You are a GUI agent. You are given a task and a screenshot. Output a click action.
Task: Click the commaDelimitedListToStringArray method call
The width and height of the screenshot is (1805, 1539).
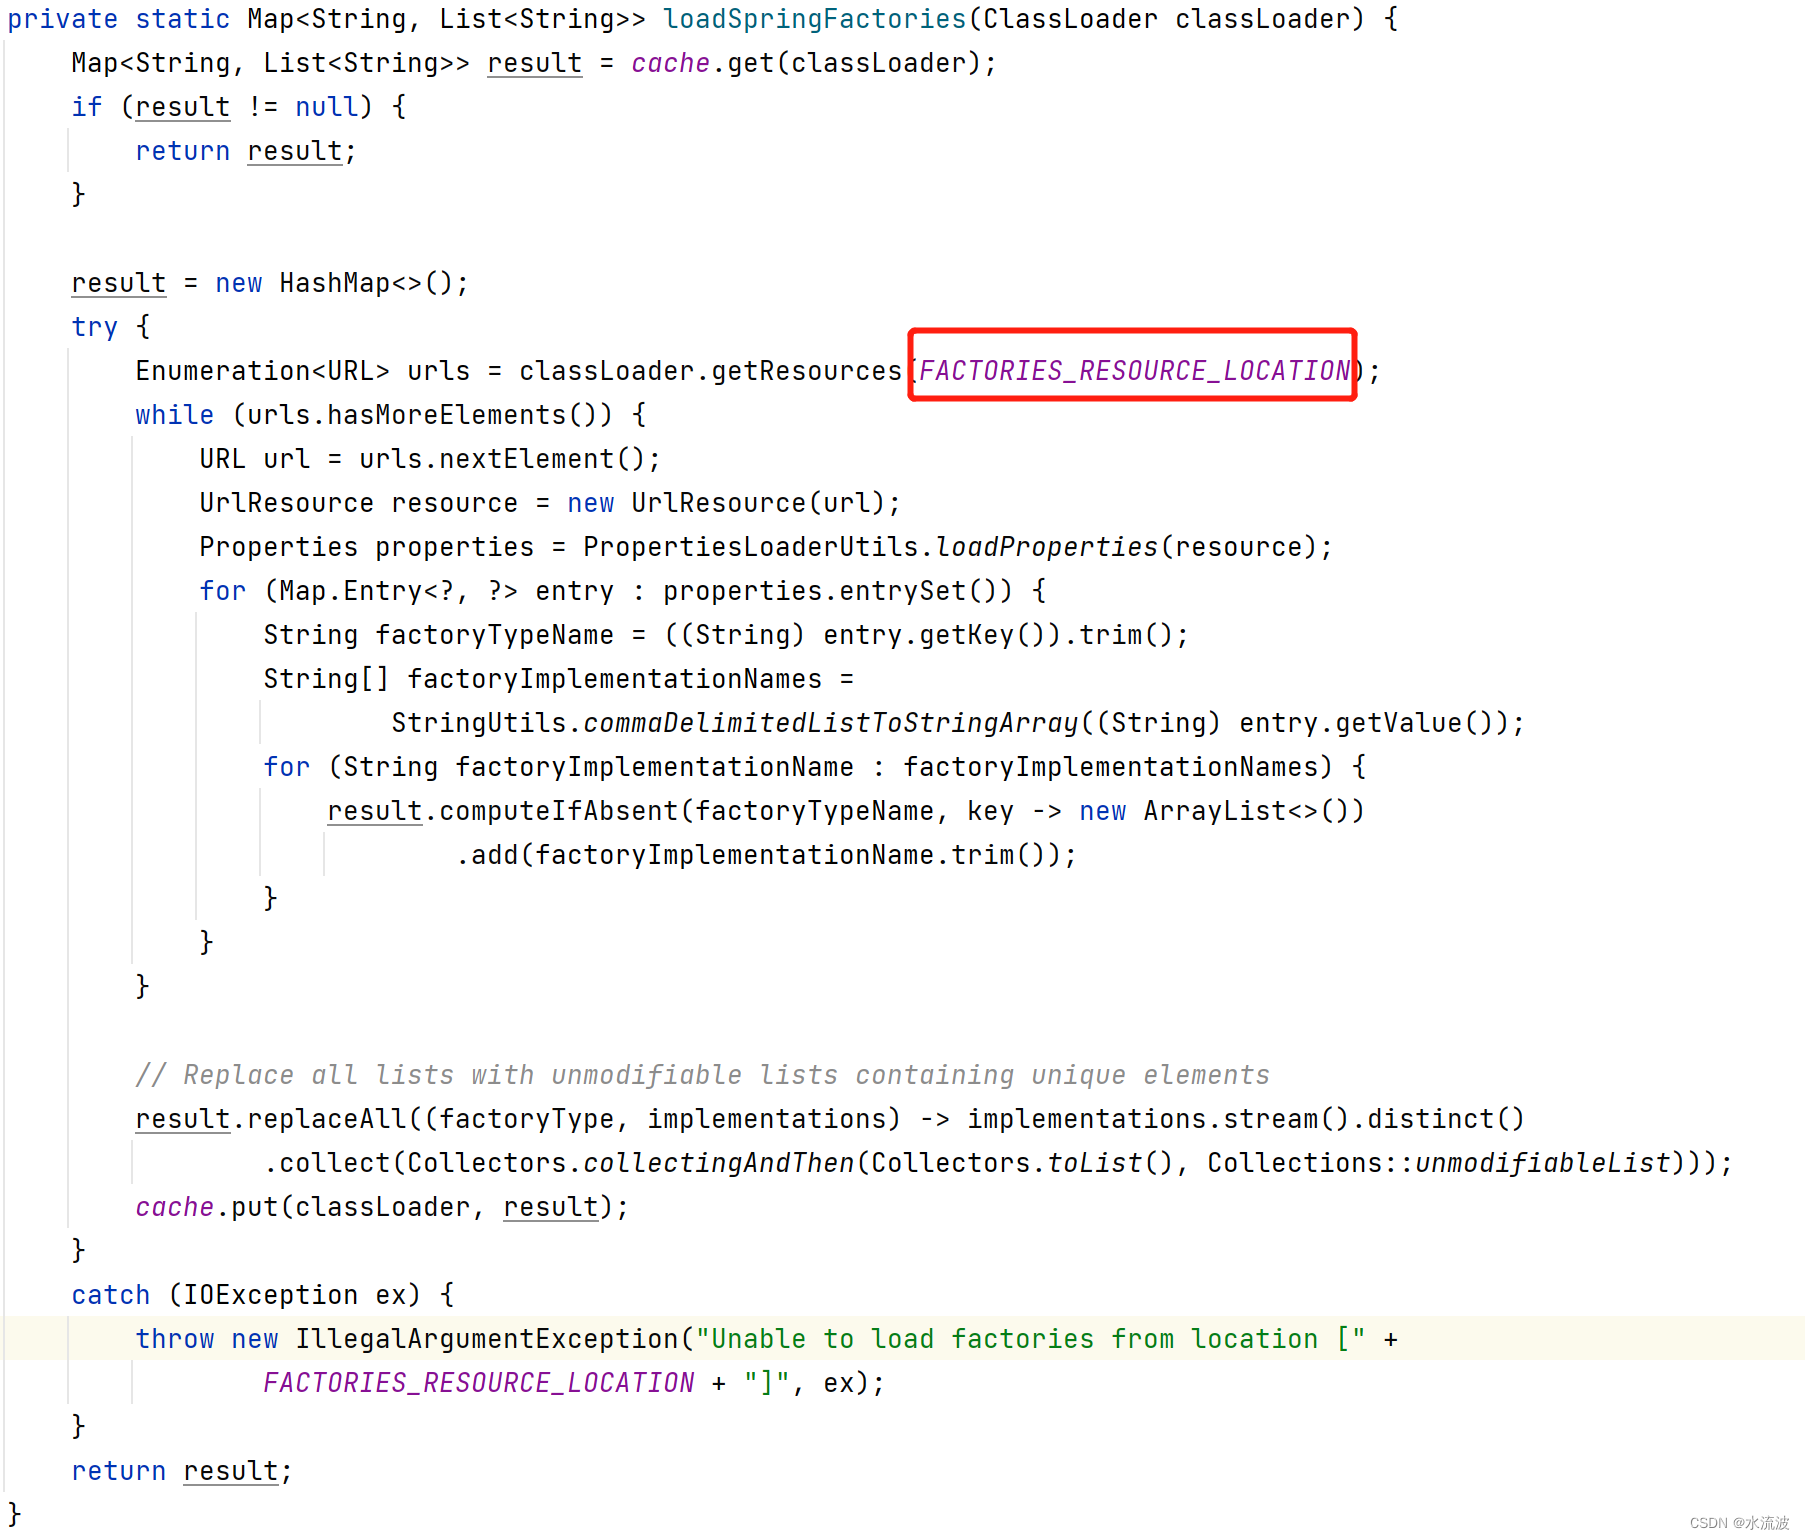point(831,723)
